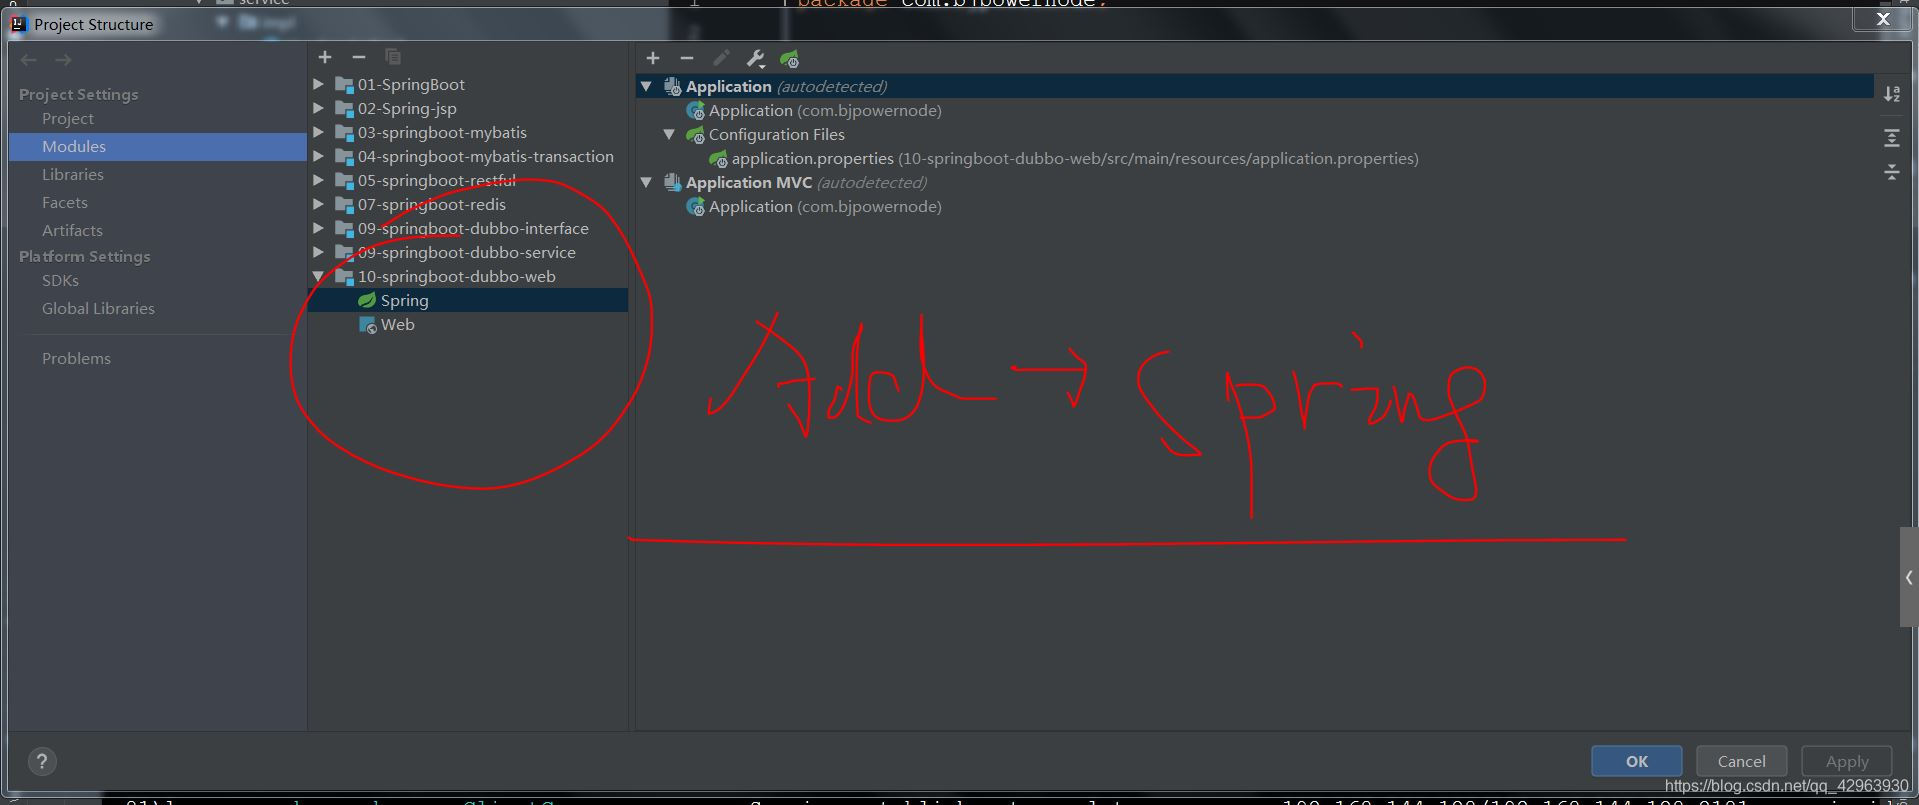Click the collapse all icon
Screen dimensions: 1919x805
pos(1892,172)
